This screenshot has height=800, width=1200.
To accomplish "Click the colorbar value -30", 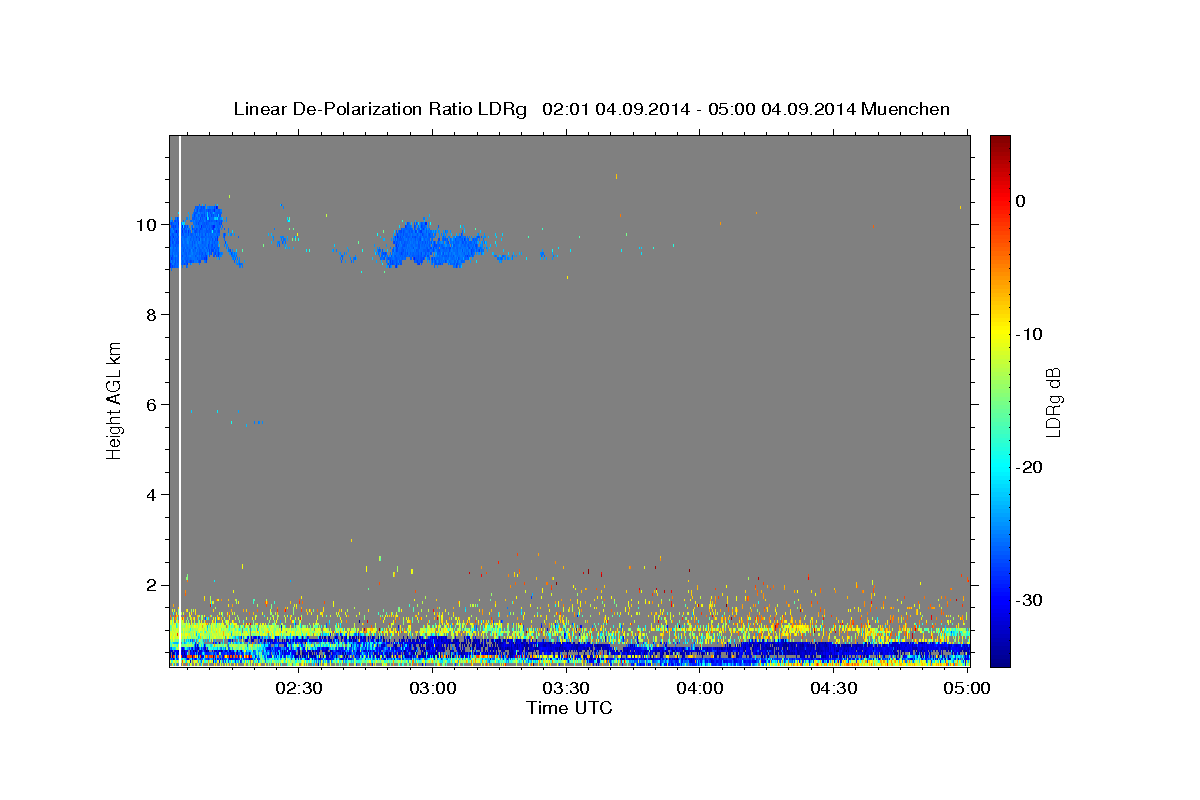I will coord(1029,600).
